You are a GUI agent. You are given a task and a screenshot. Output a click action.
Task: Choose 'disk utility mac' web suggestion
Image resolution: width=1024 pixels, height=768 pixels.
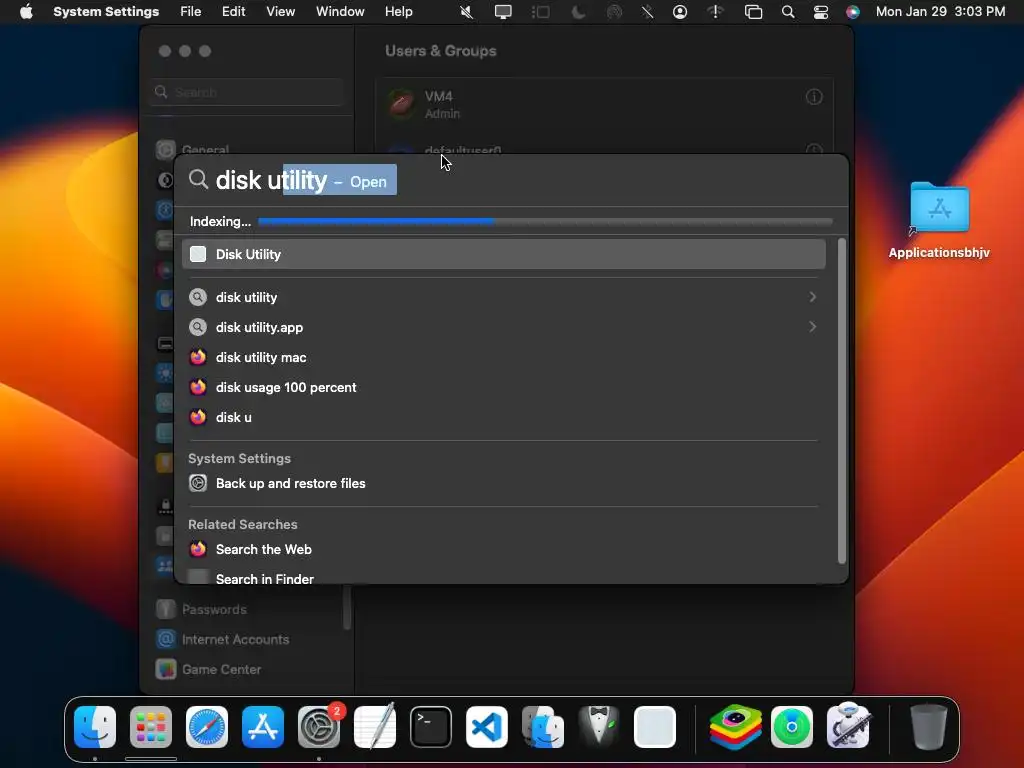pos(504,357)
